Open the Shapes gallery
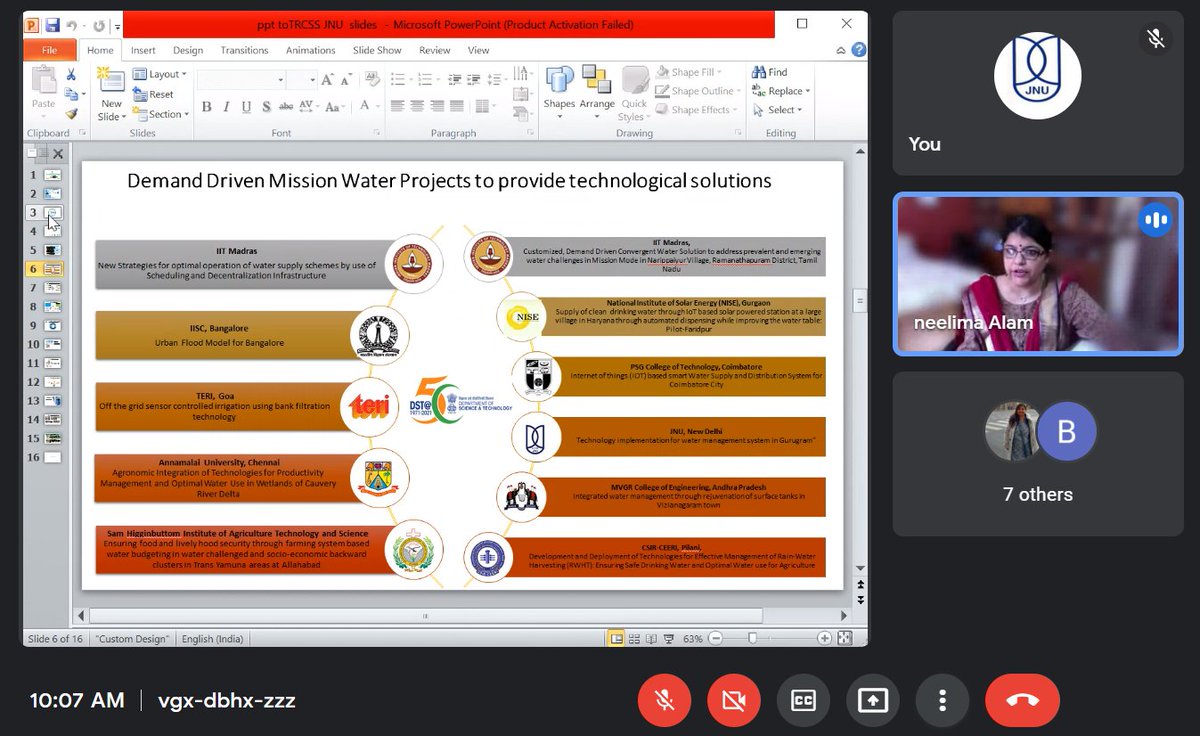The width and height of the screenshot is (1200, 736). click(559, 90)
